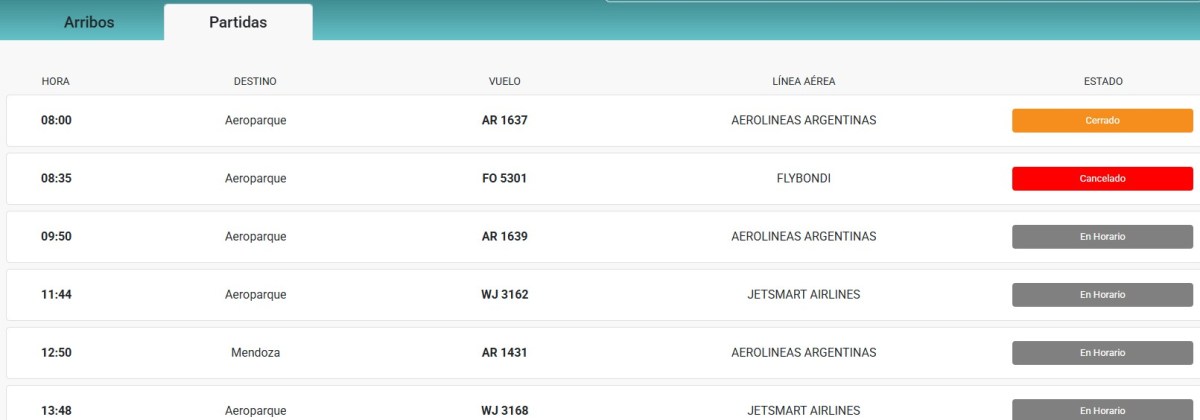Image resolution: width=1200 pixels, height=420 pixels.
Task: Click the 11:44 departure time
Action: [x=56, y=294]
